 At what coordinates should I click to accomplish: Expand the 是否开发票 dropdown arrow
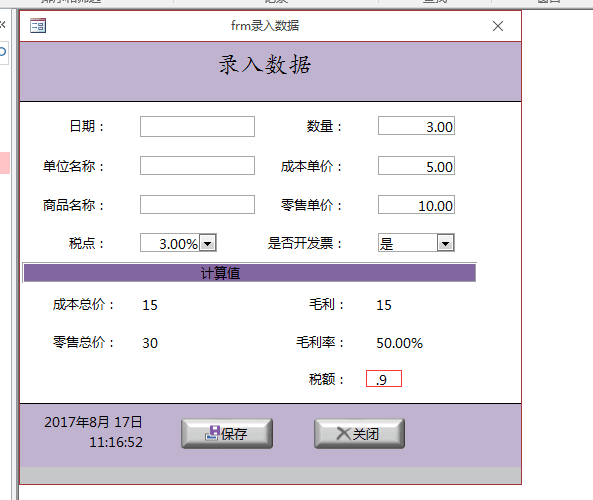(446, 243)
